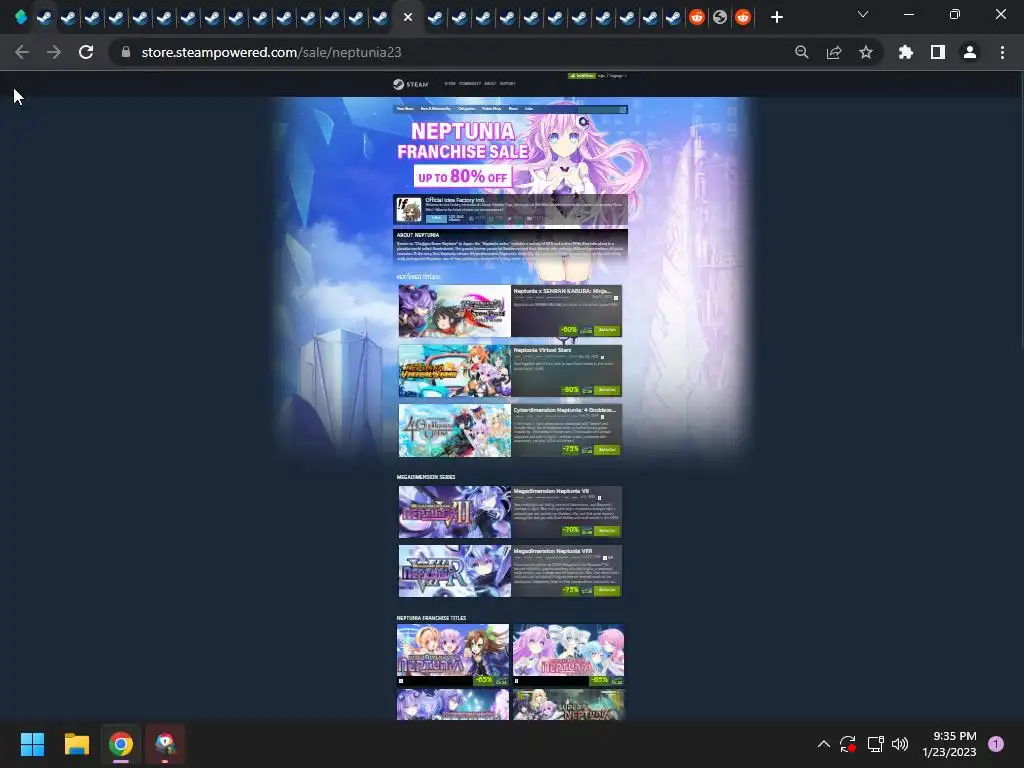Close the active tab with the X
This screenshot has height=768, width=1024.
[408, 18]
